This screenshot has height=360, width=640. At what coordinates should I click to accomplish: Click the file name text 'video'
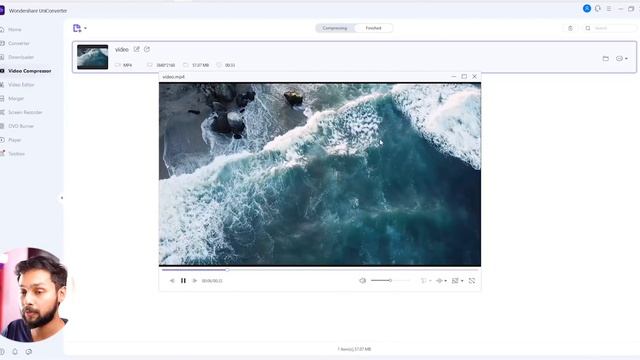point(122,49)
